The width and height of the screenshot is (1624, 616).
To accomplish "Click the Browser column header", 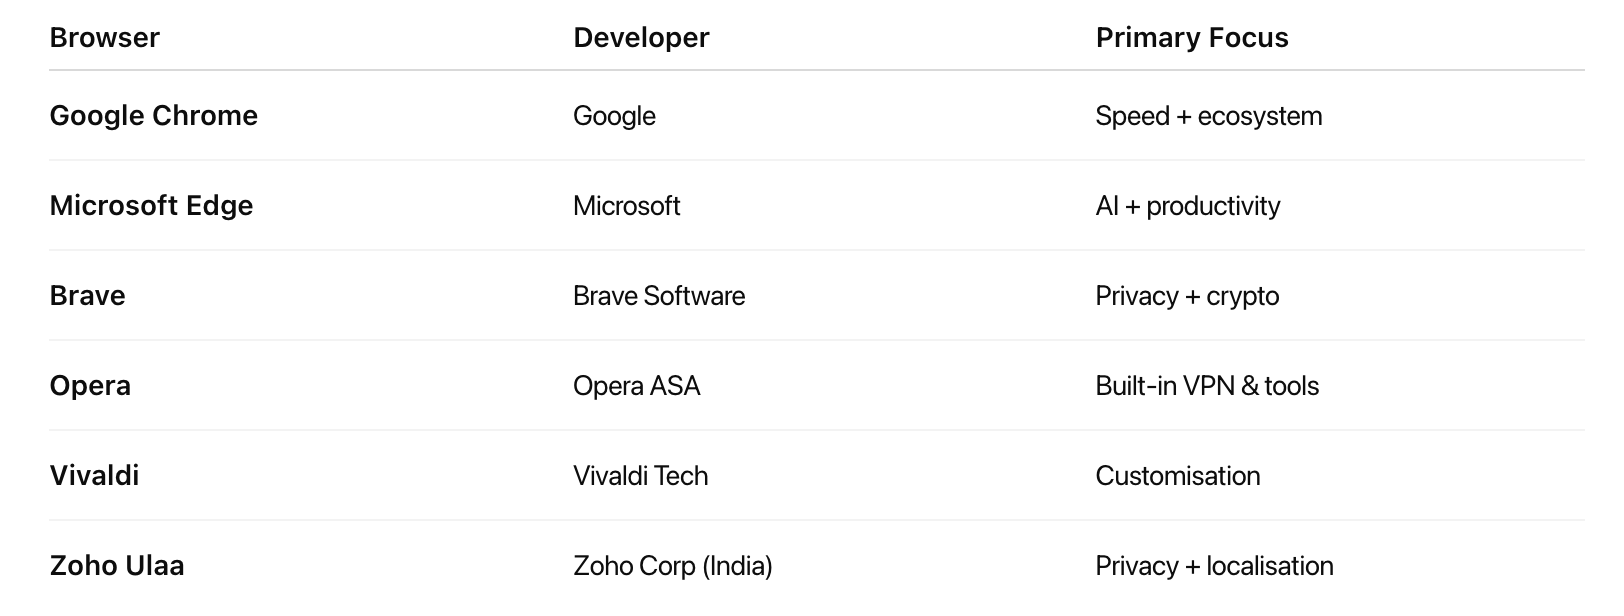I will click(104, 38).
